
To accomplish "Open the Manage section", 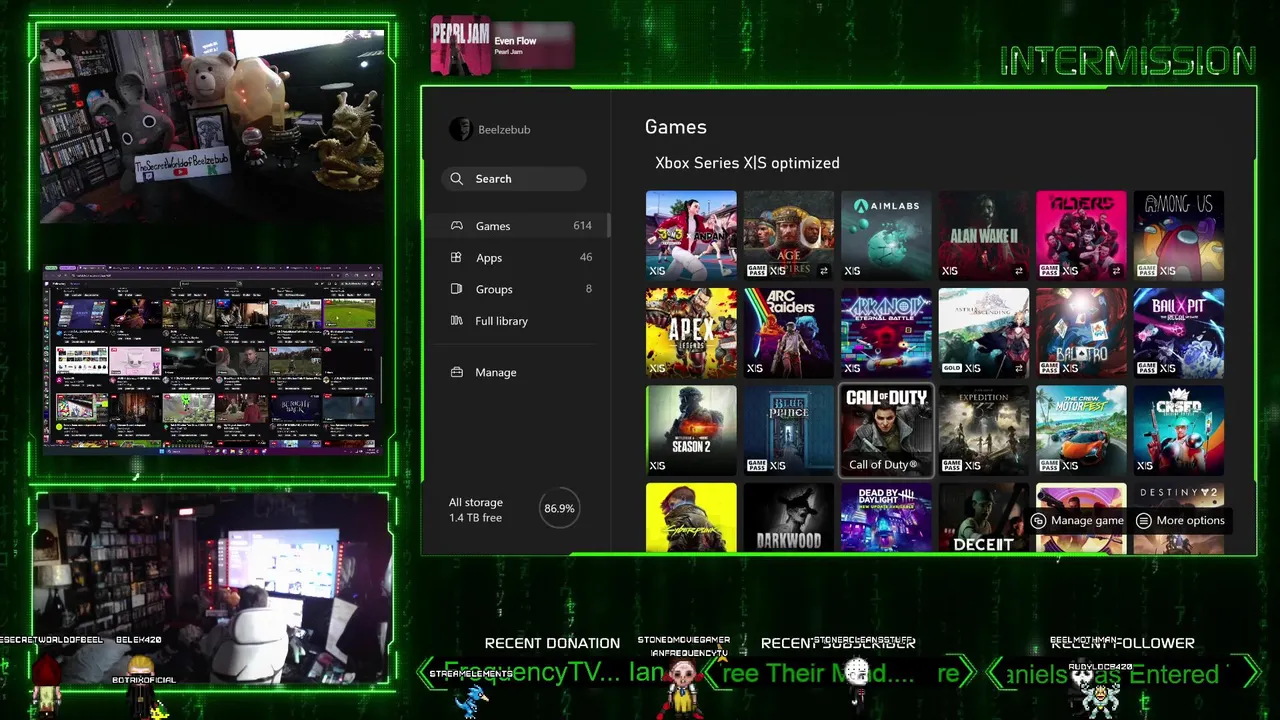I will click(522, 372).
